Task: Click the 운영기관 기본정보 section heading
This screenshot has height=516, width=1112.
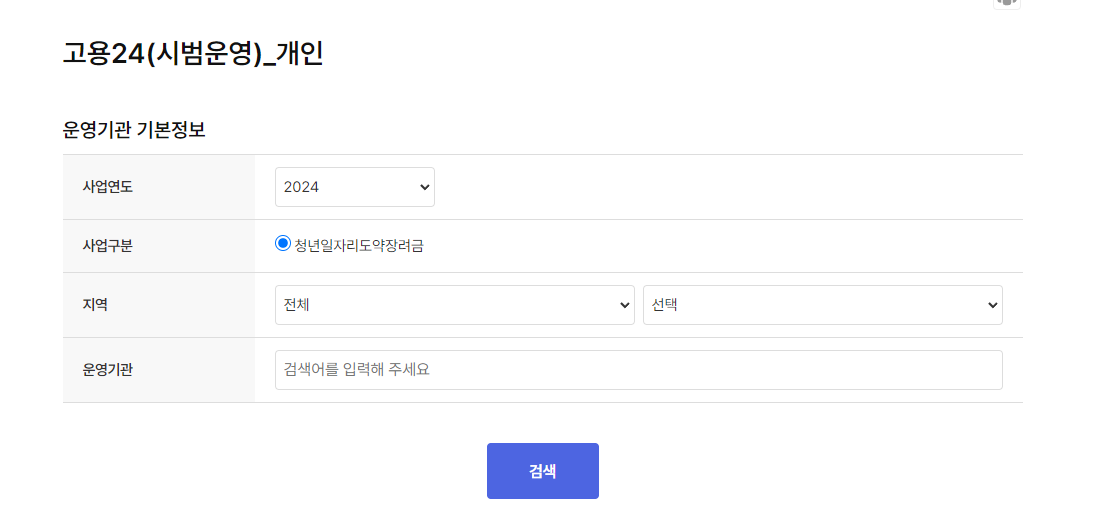Action: point(134,130)
